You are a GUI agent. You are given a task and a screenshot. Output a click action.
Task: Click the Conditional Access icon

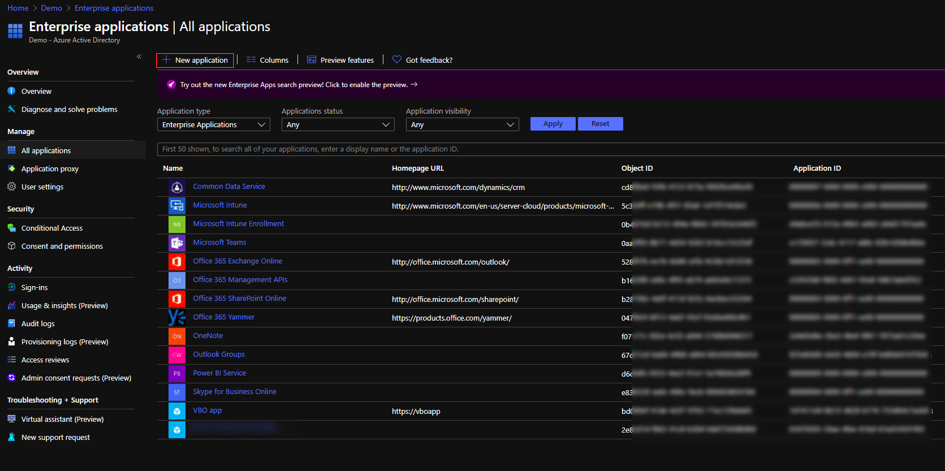[11, 228]
